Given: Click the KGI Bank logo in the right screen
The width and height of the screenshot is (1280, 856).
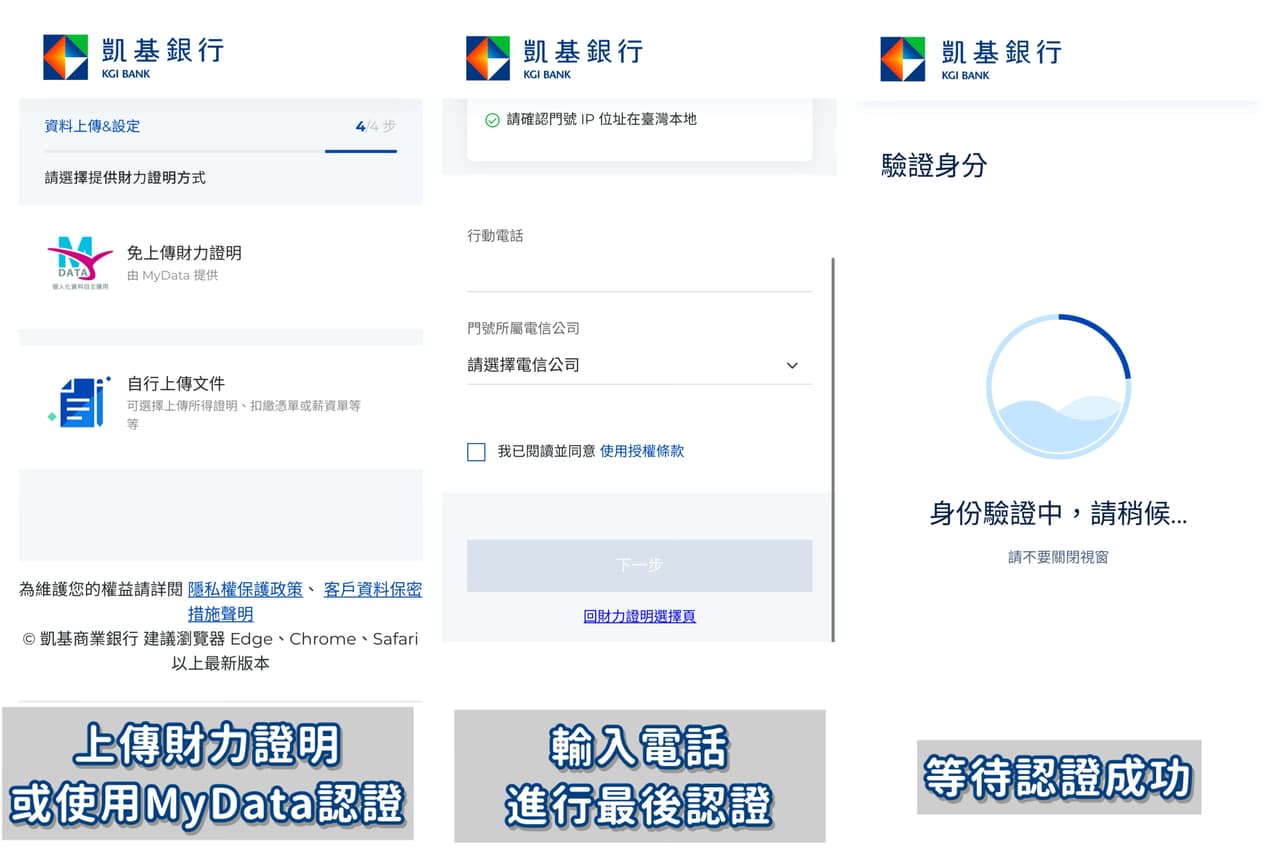Looking at the screenshot, I should [971, 58].
